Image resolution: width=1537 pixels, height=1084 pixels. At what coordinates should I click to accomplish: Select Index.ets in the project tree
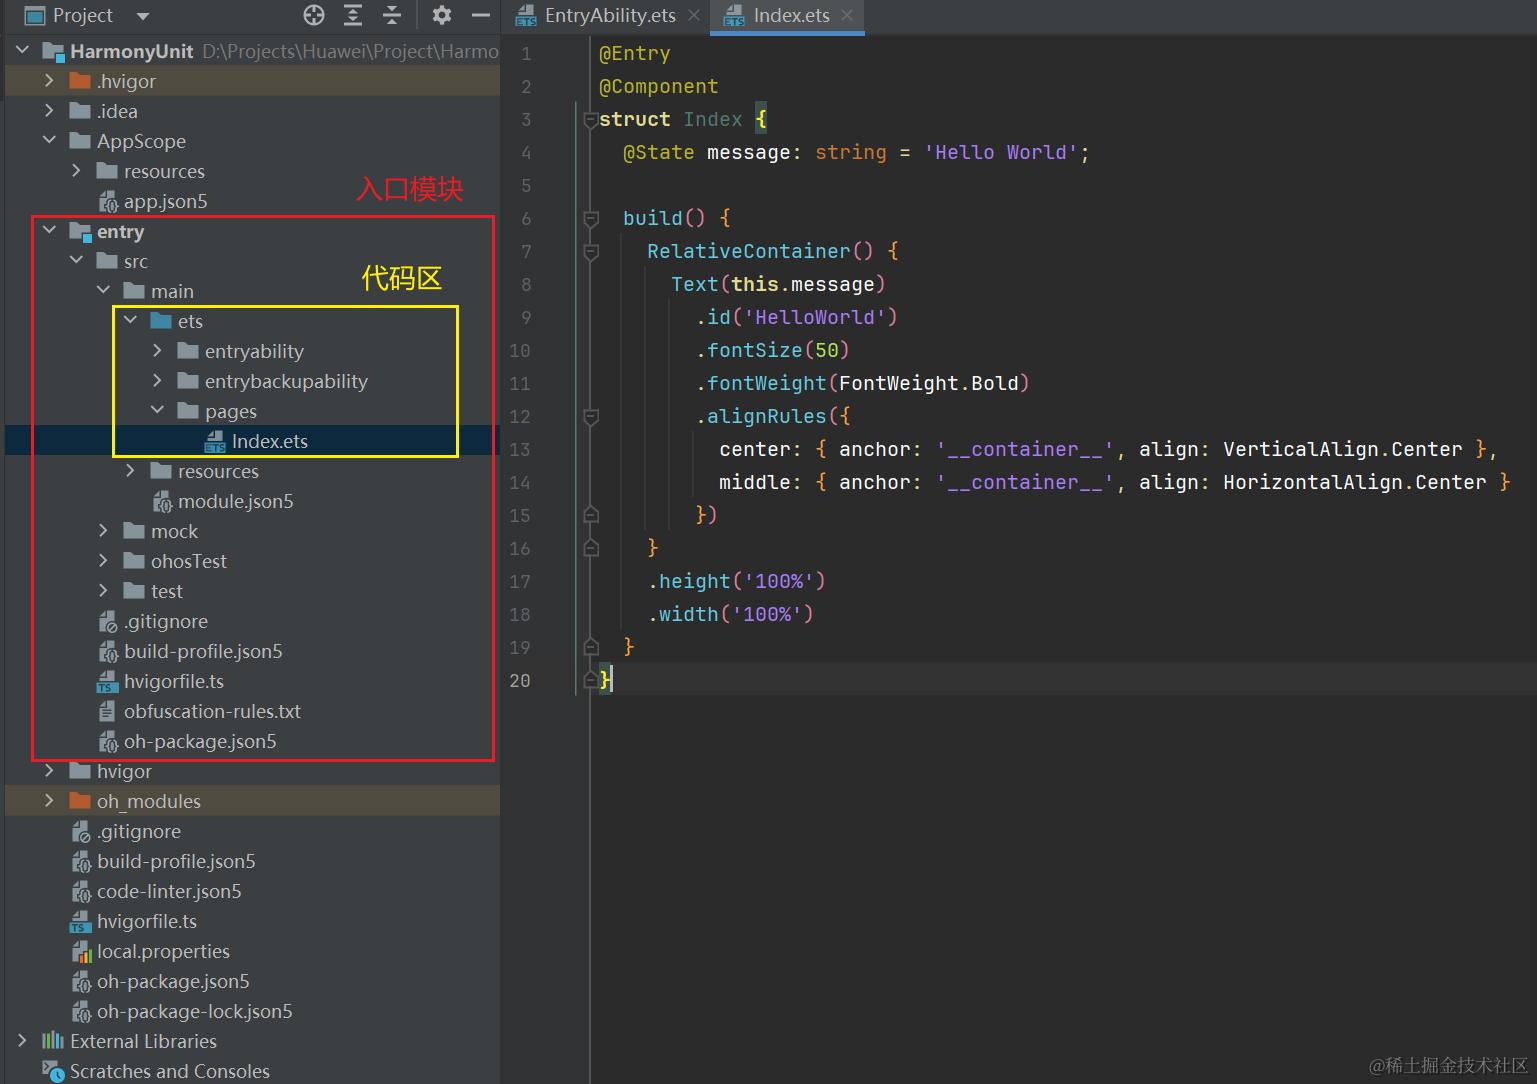click(x=270, y=441)
